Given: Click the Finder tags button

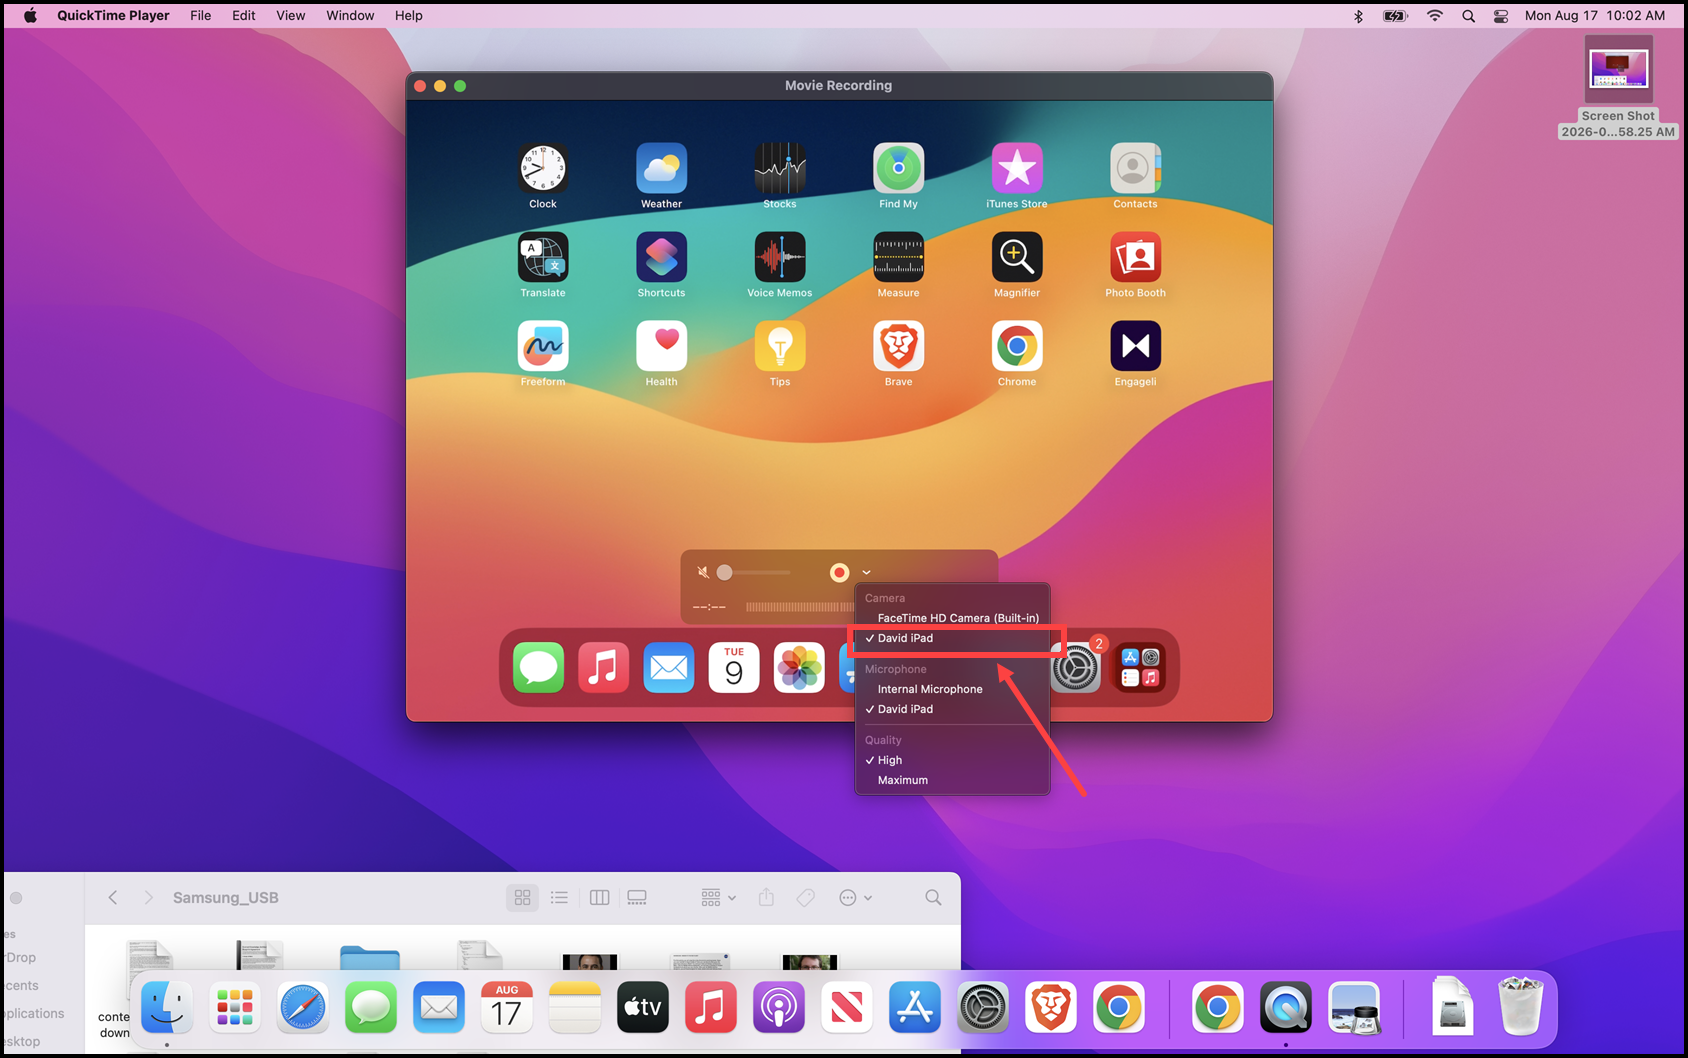Looking at the screenshot, I should click(x=806, y=898).
